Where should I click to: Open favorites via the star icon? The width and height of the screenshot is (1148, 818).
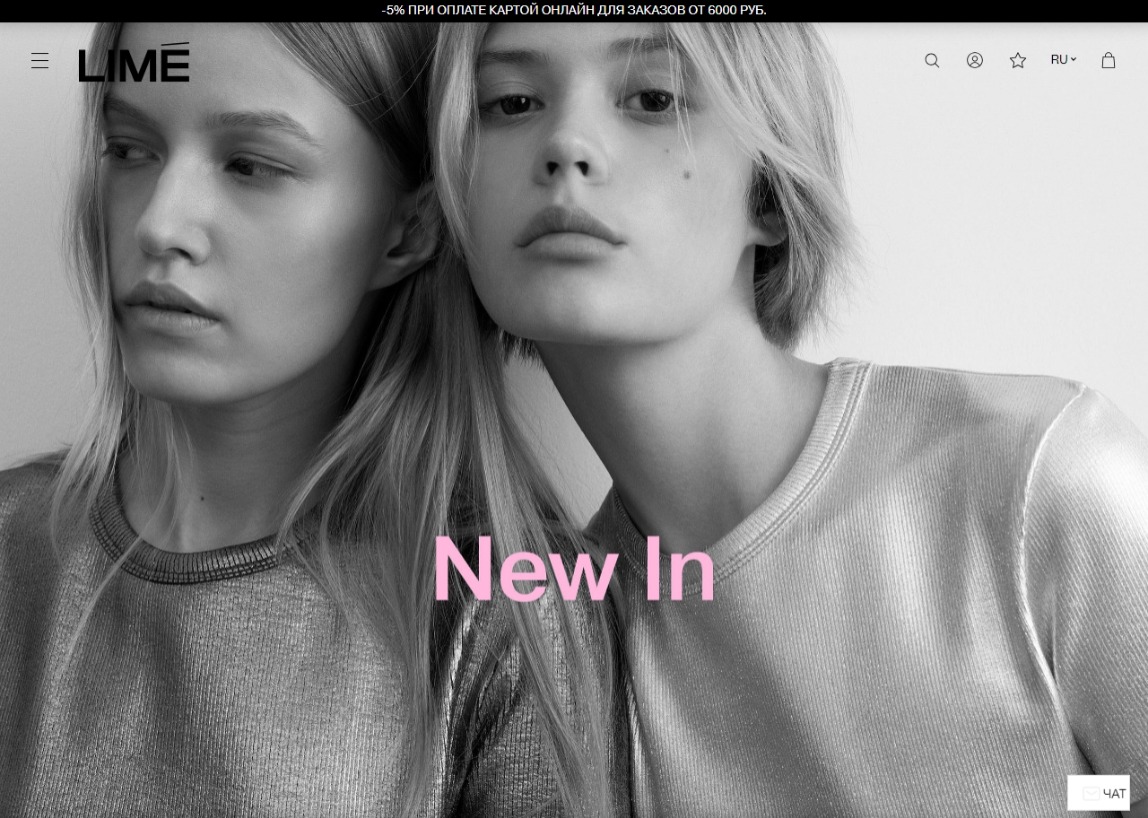(x=1018, y=60)
